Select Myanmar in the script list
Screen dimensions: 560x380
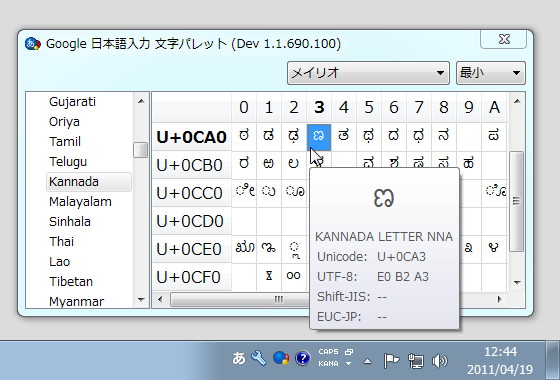tap(76, 301)
